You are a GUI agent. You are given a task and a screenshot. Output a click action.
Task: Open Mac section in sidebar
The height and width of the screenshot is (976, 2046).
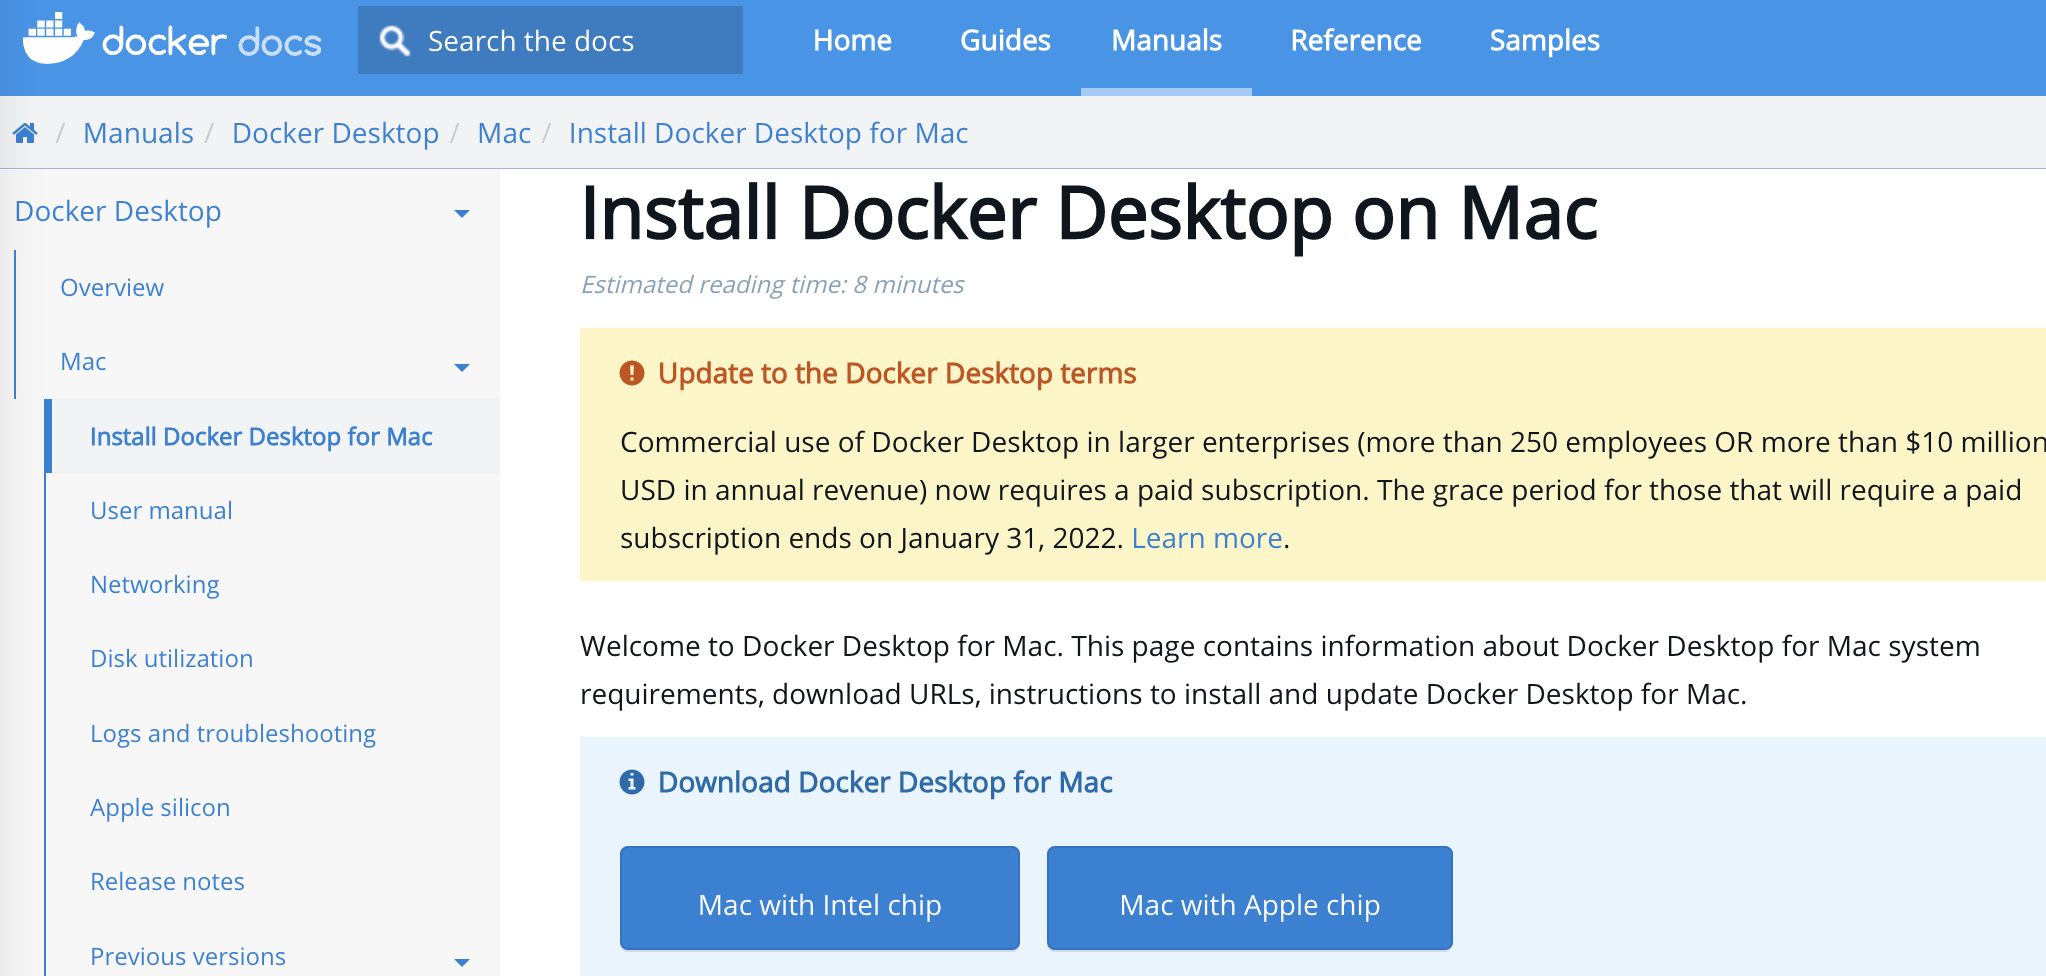(83, 361)
